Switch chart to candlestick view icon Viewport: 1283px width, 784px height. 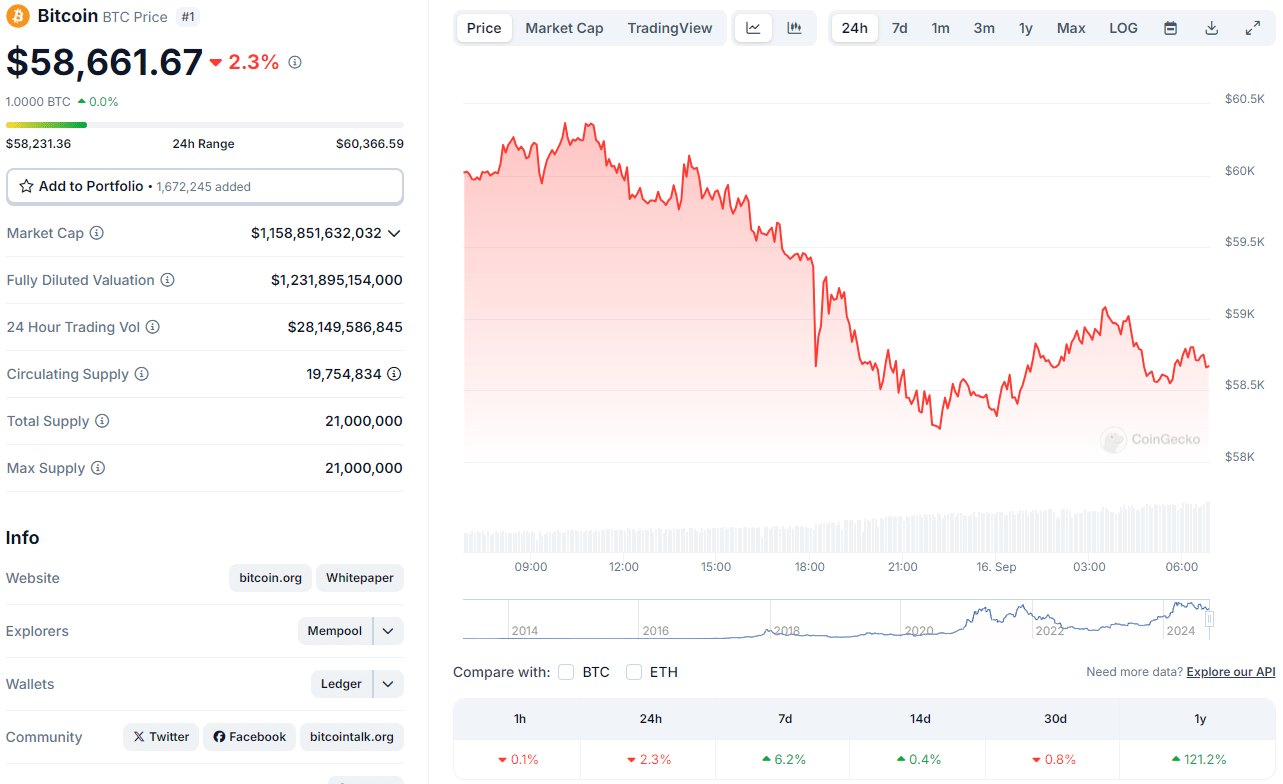click(794, 27)
